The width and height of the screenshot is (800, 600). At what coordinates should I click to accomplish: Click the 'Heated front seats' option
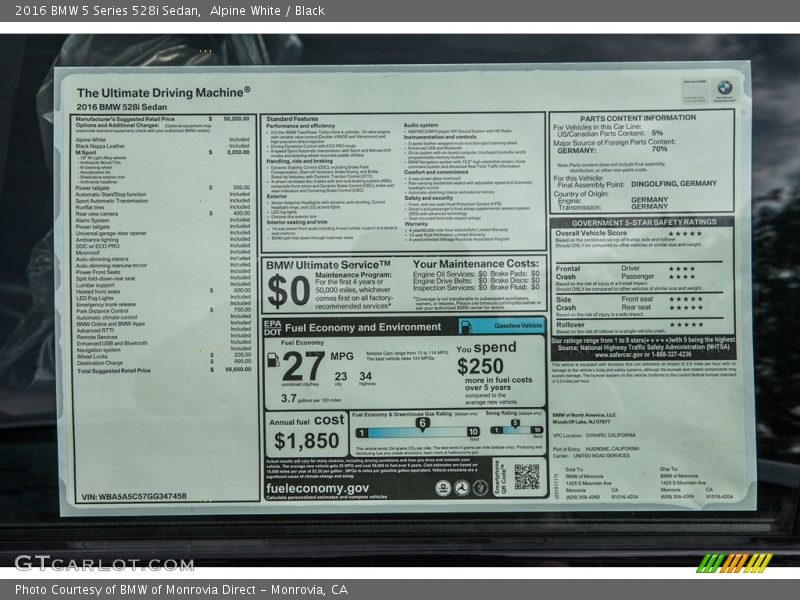pos(98,291)
